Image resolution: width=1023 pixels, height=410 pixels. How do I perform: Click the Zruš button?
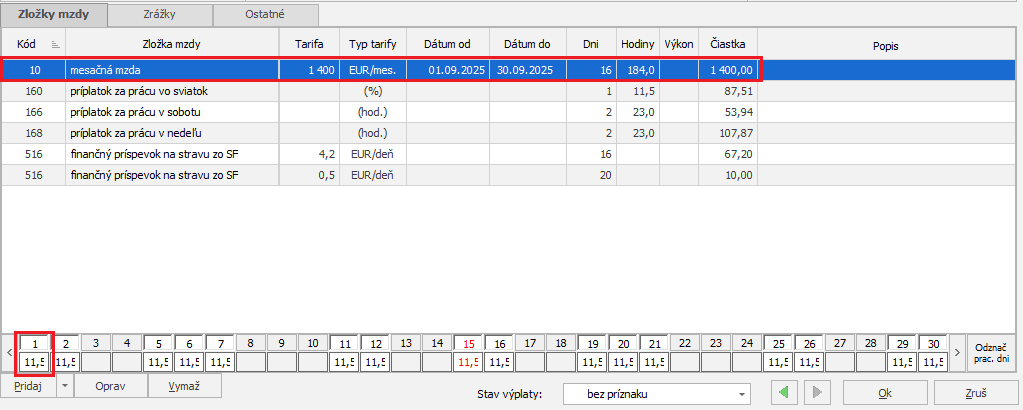pos(976,393)
